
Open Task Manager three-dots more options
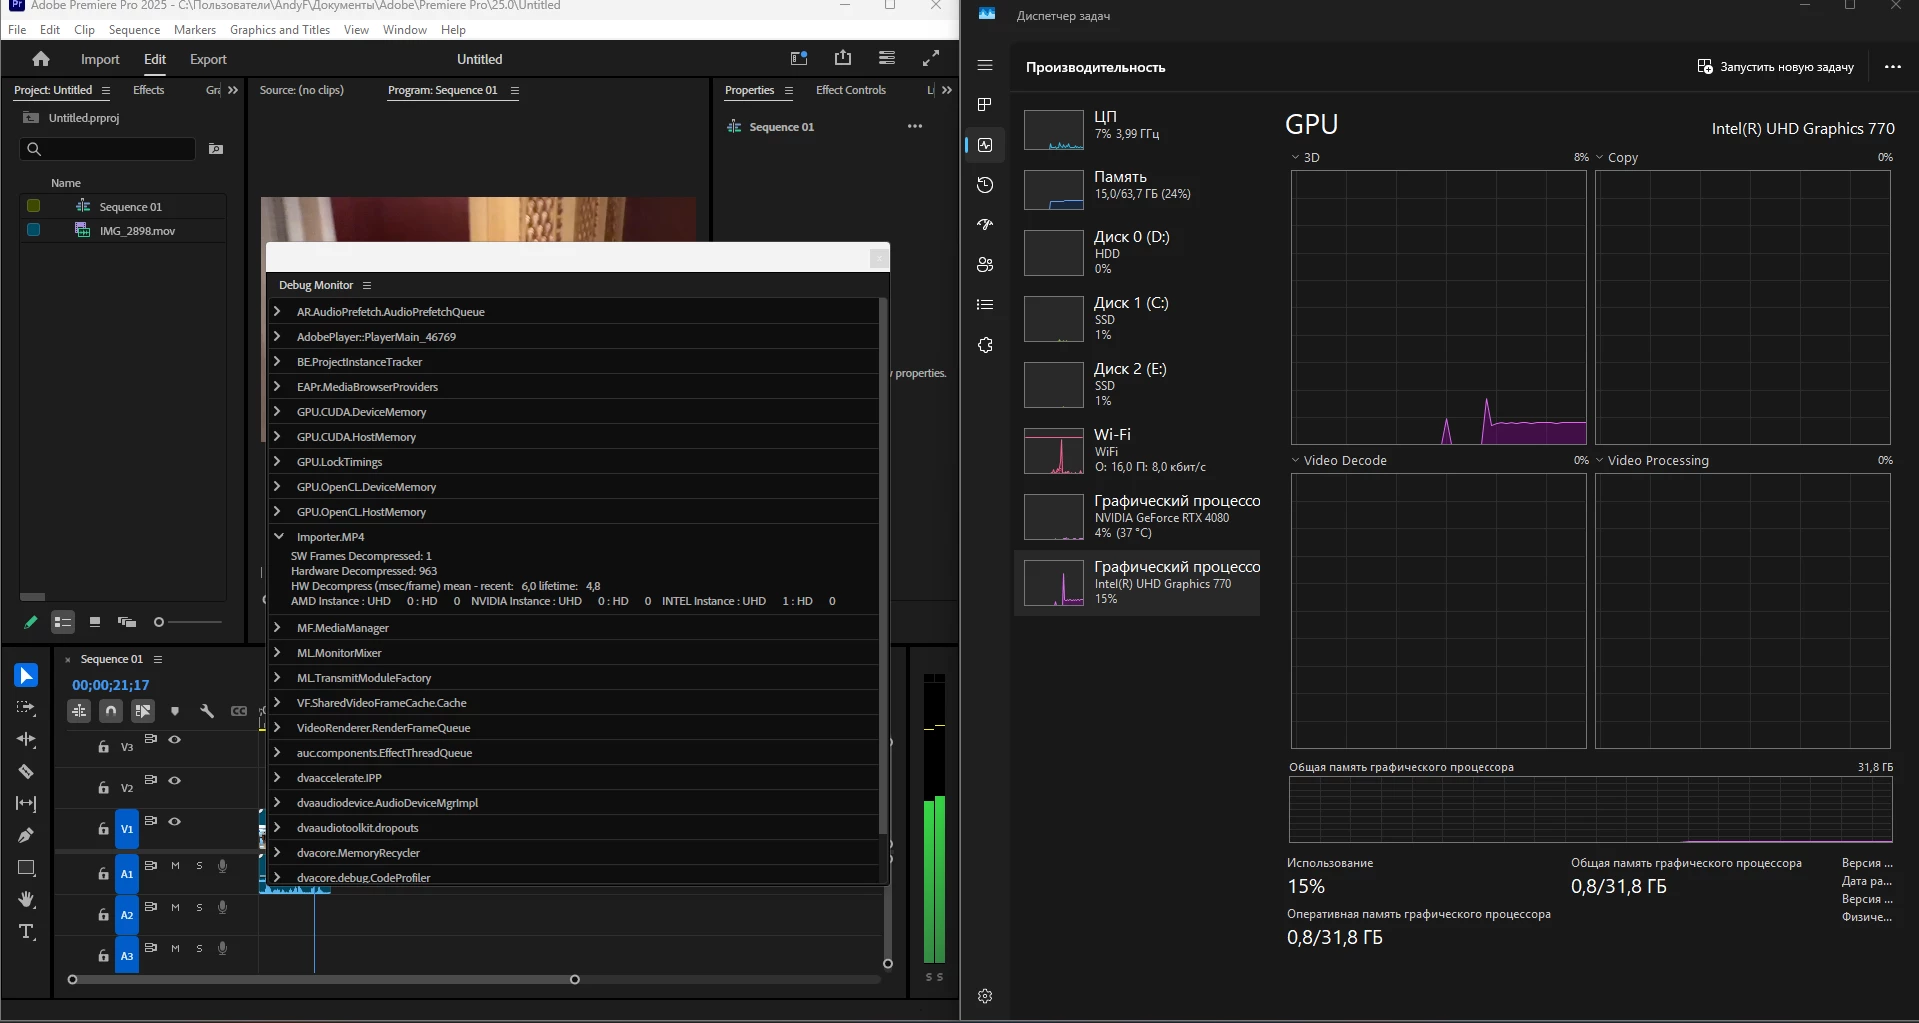[x=1893, y=67]
